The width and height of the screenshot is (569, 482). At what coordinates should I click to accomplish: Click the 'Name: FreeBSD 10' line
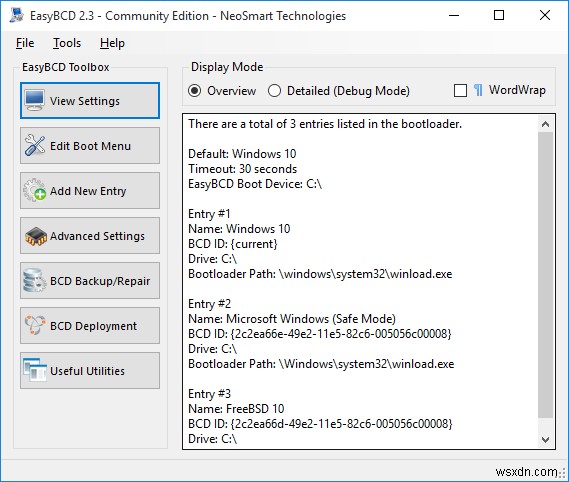(236, 409)
